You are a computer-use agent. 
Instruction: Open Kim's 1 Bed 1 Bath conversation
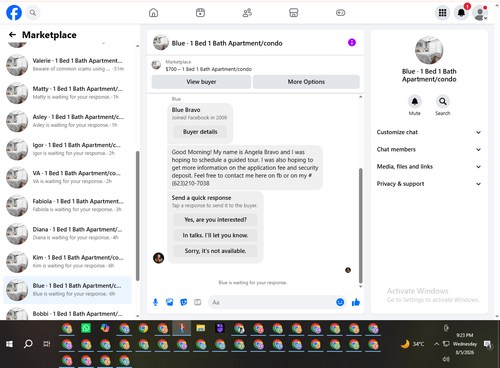(x=68, y=262)
